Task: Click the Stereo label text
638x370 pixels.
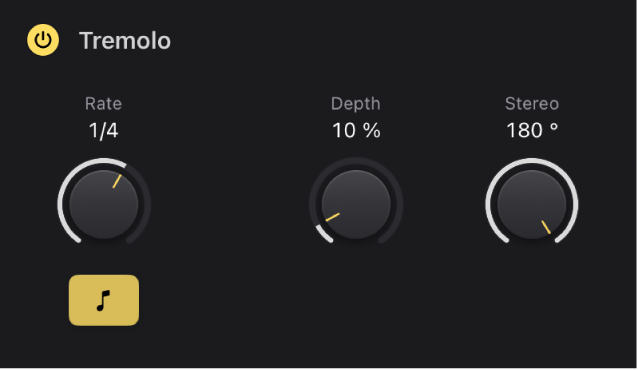Action: 532,104
